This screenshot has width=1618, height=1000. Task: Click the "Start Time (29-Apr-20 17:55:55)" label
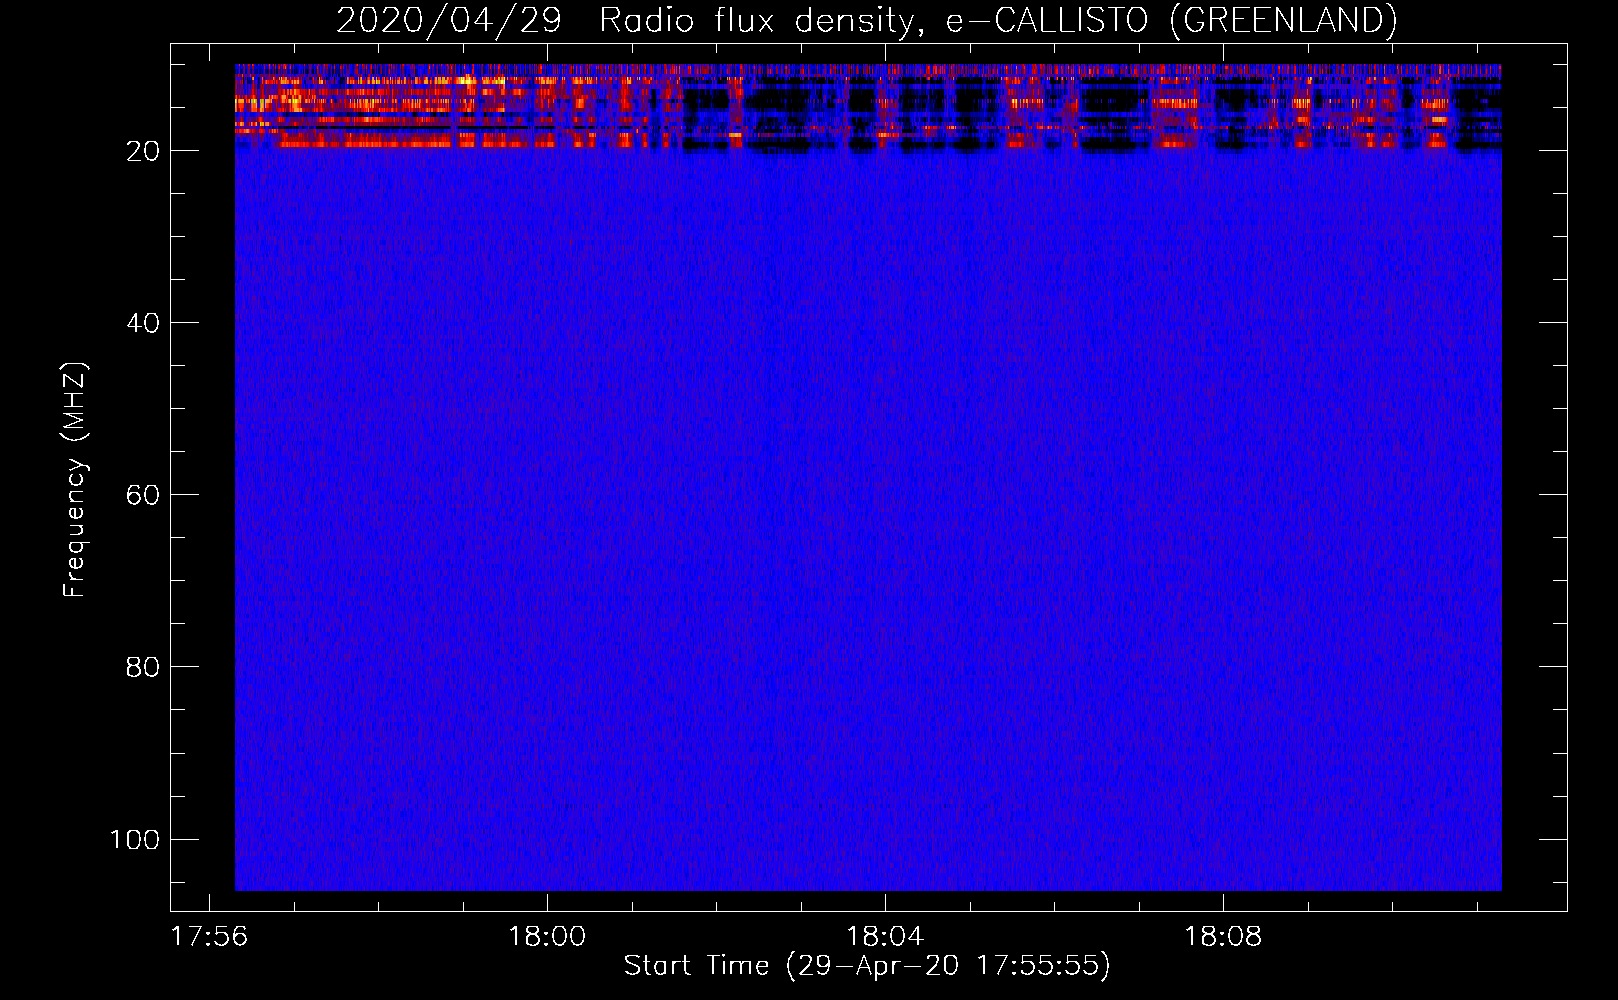point(867,966)
